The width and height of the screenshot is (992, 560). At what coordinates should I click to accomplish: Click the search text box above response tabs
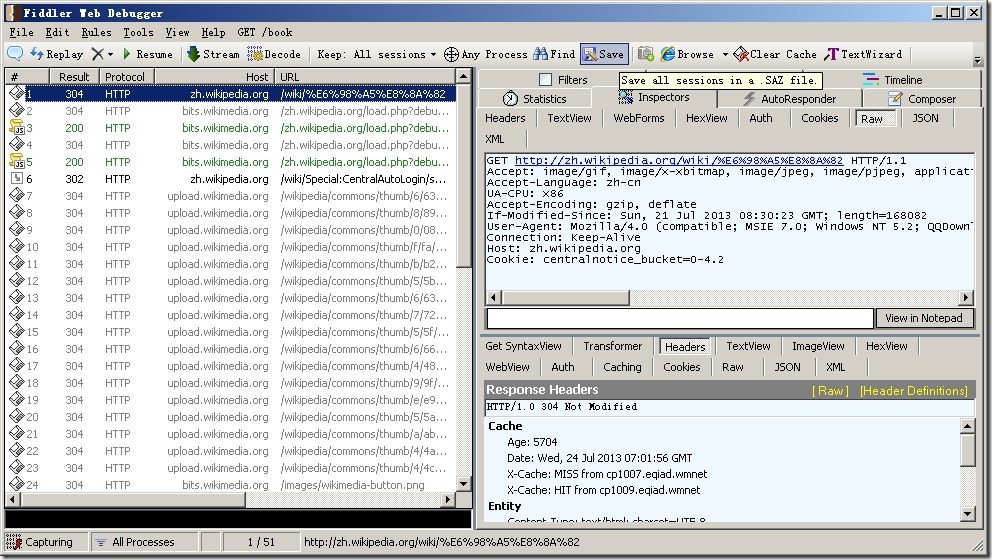(679, 318)
